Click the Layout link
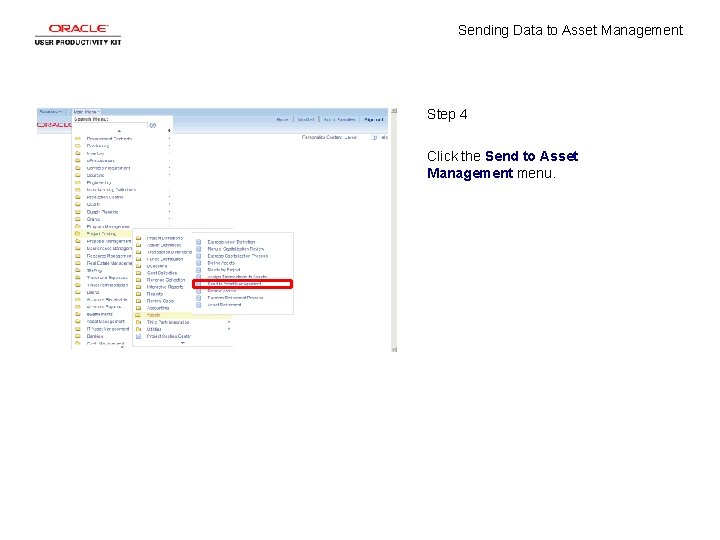The image size is (720, 540). click(350, 137)
